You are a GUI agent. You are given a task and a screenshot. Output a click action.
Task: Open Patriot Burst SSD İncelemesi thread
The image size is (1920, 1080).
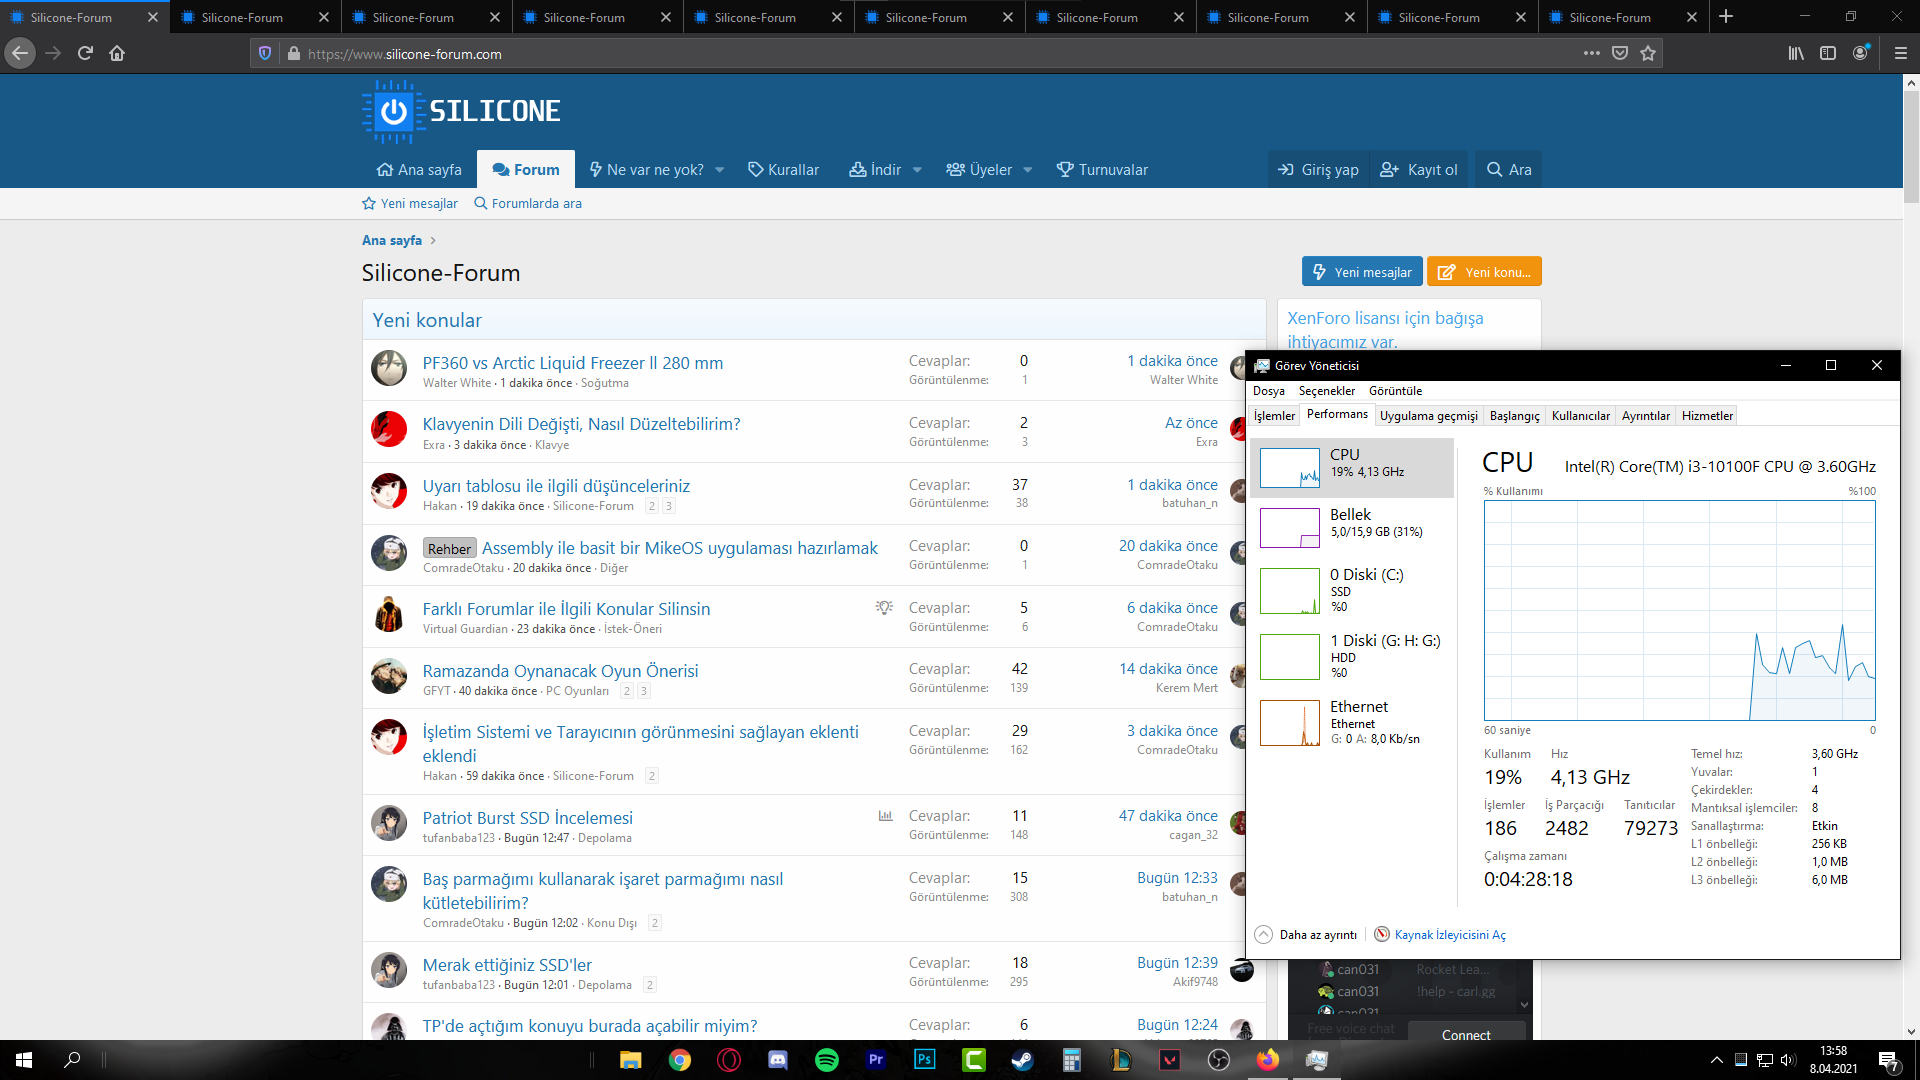point(527,818)
